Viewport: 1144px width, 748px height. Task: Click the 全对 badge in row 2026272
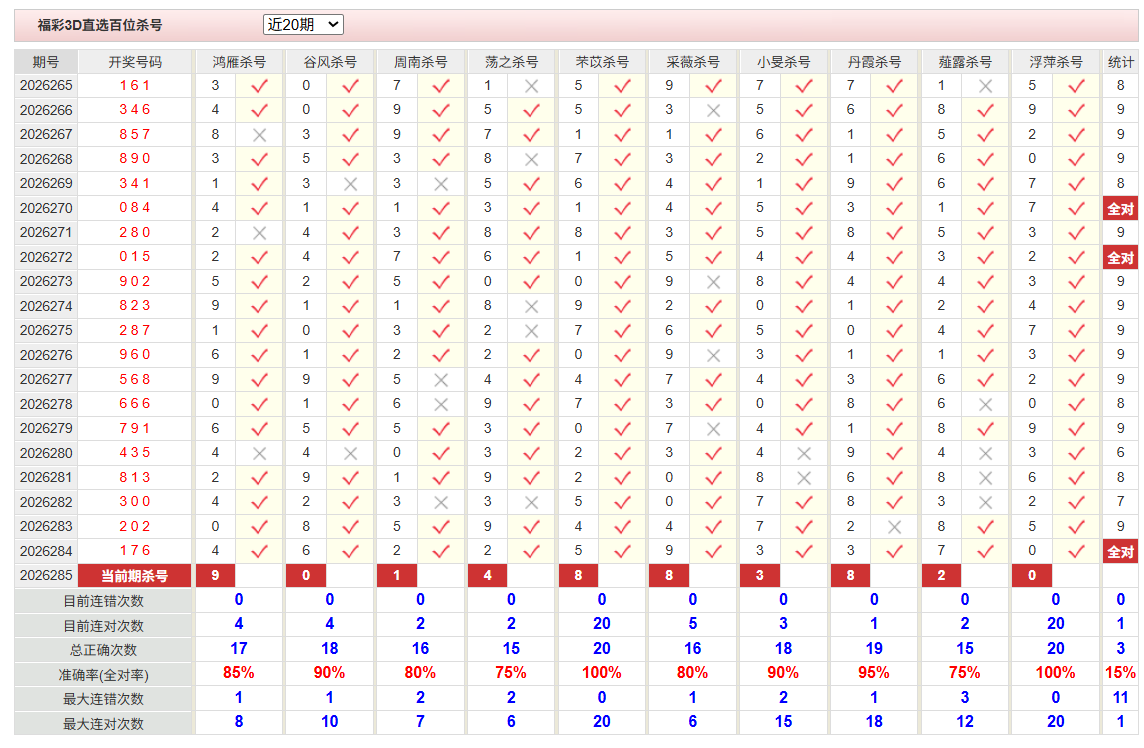pos(1120,258)
